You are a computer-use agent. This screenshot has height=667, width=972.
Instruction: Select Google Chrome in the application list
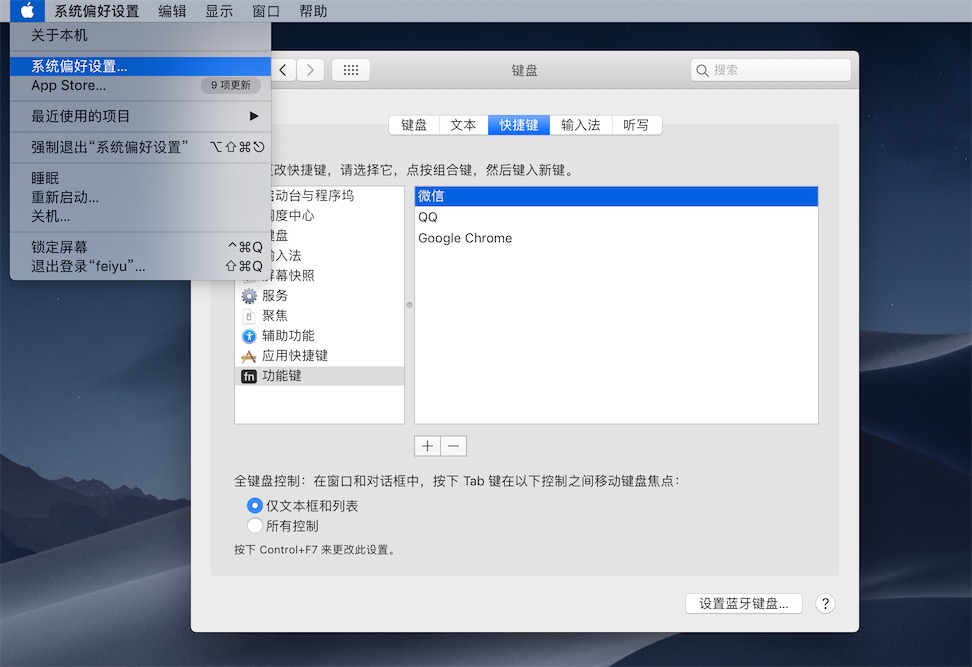coord(616,238)
